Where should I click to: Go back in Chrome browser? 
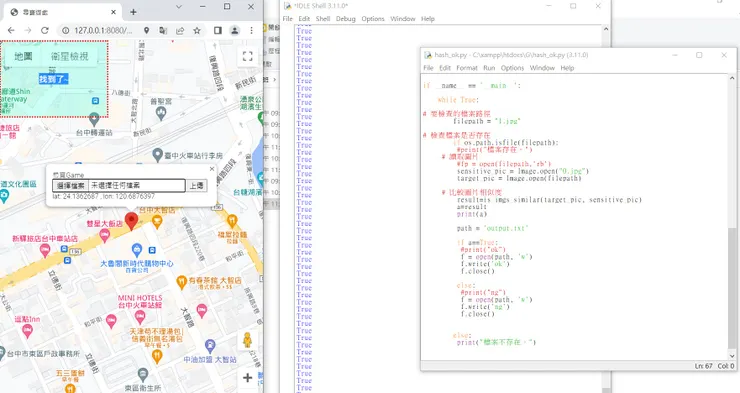pyautogui.click(x=11, y=30)
